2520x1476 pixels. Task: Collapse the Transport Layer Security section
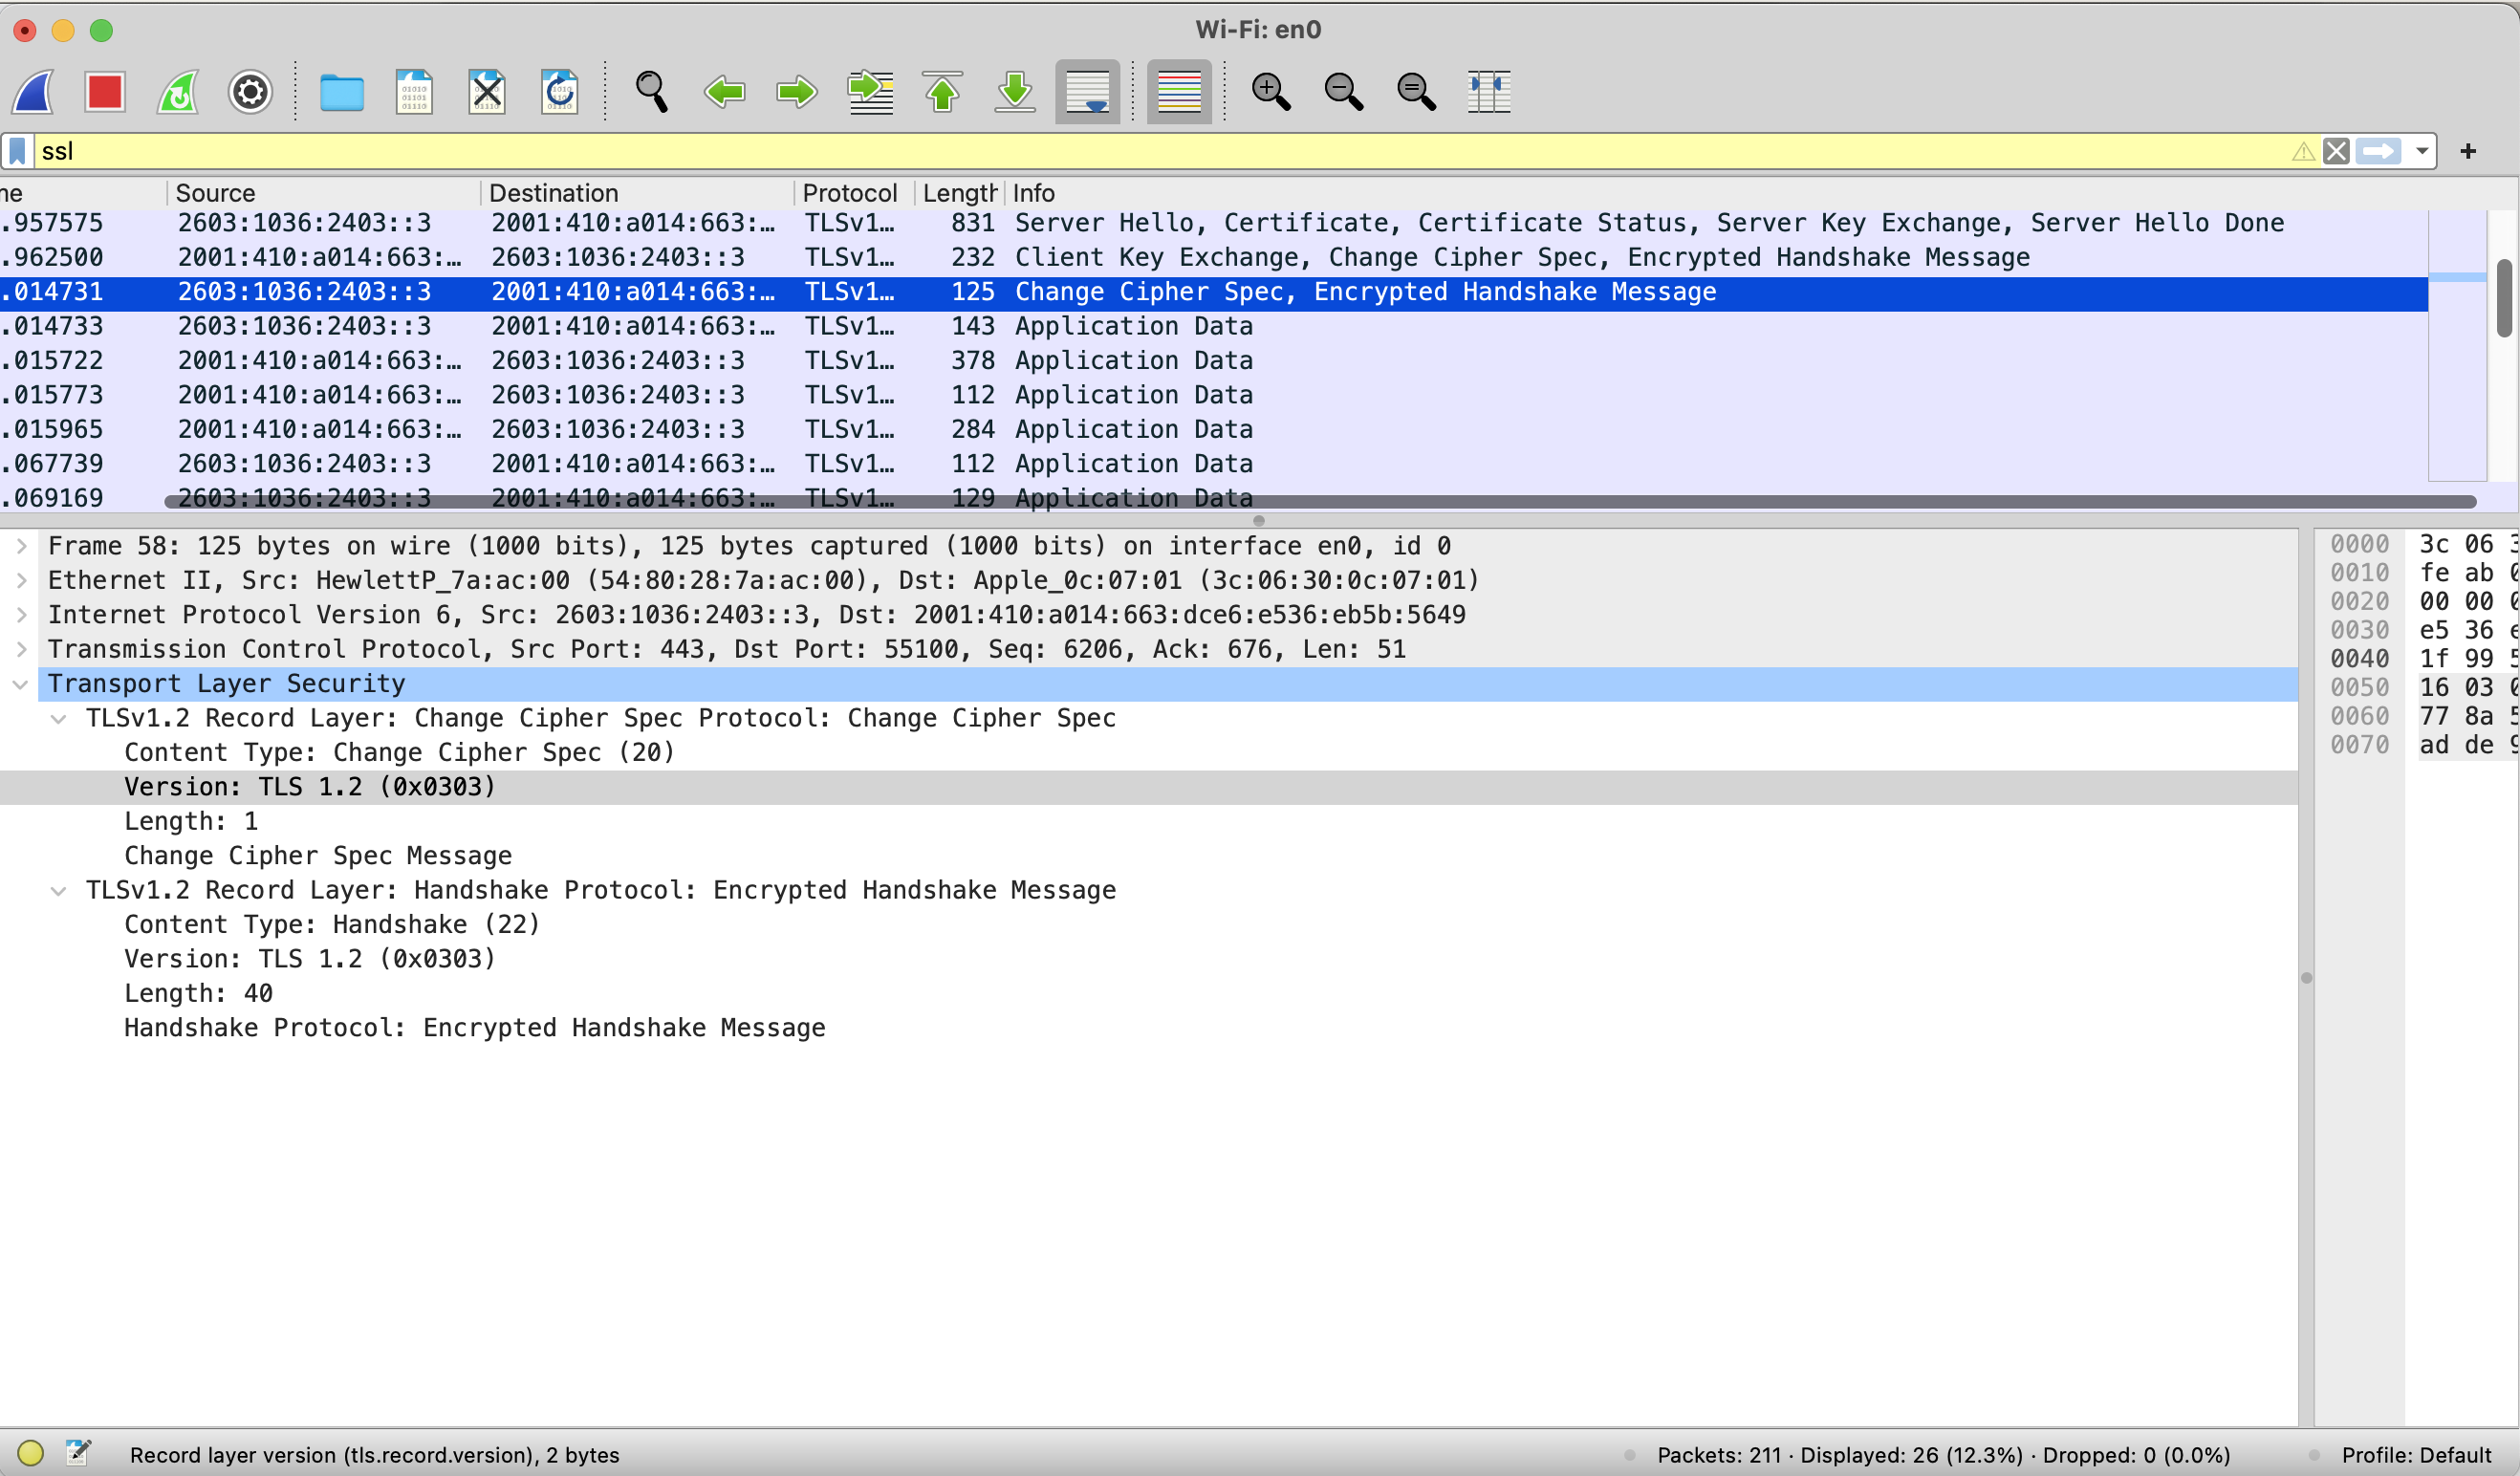21,684
